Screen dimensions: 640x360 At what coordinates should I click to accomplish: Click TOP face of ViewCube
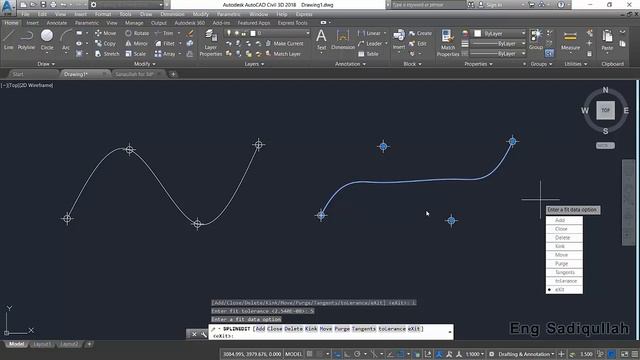click(605, 110)
